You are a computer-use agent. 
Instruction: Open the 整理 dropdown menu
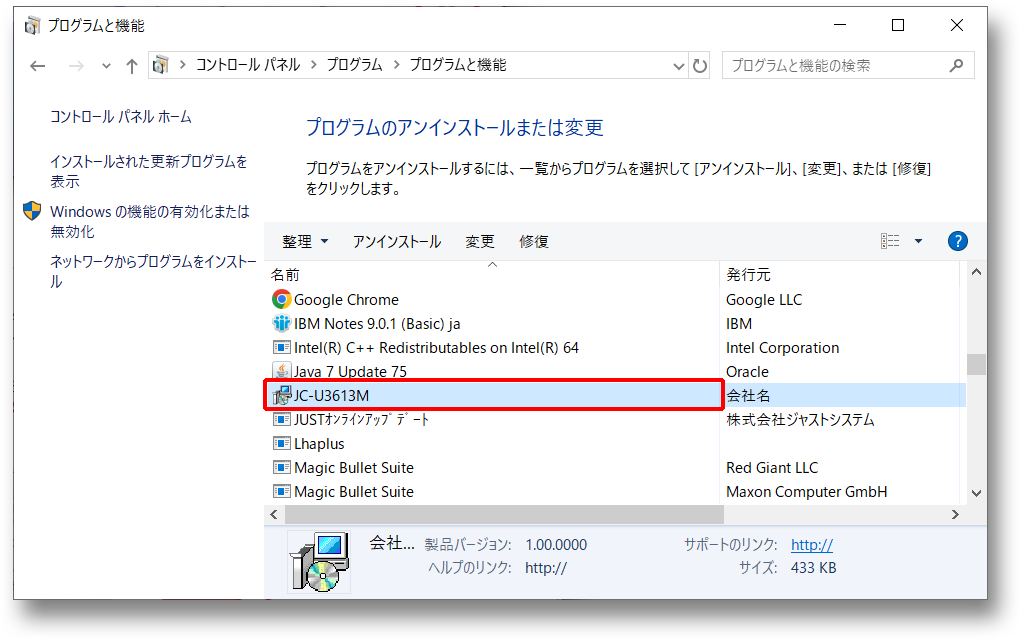(304, 241)
